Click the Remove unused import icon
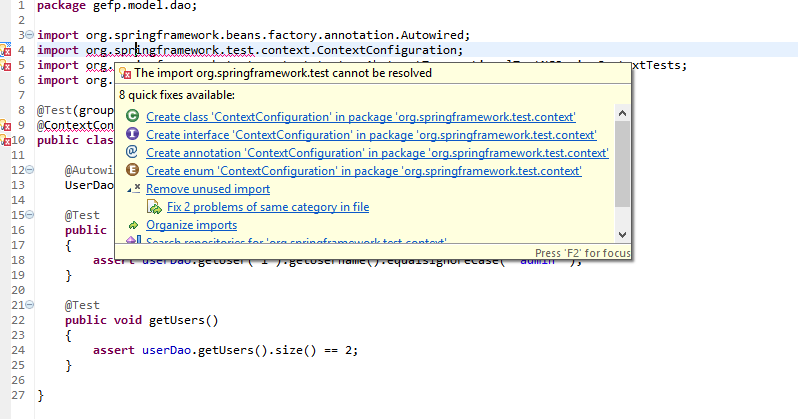 [x=134, y=189]
